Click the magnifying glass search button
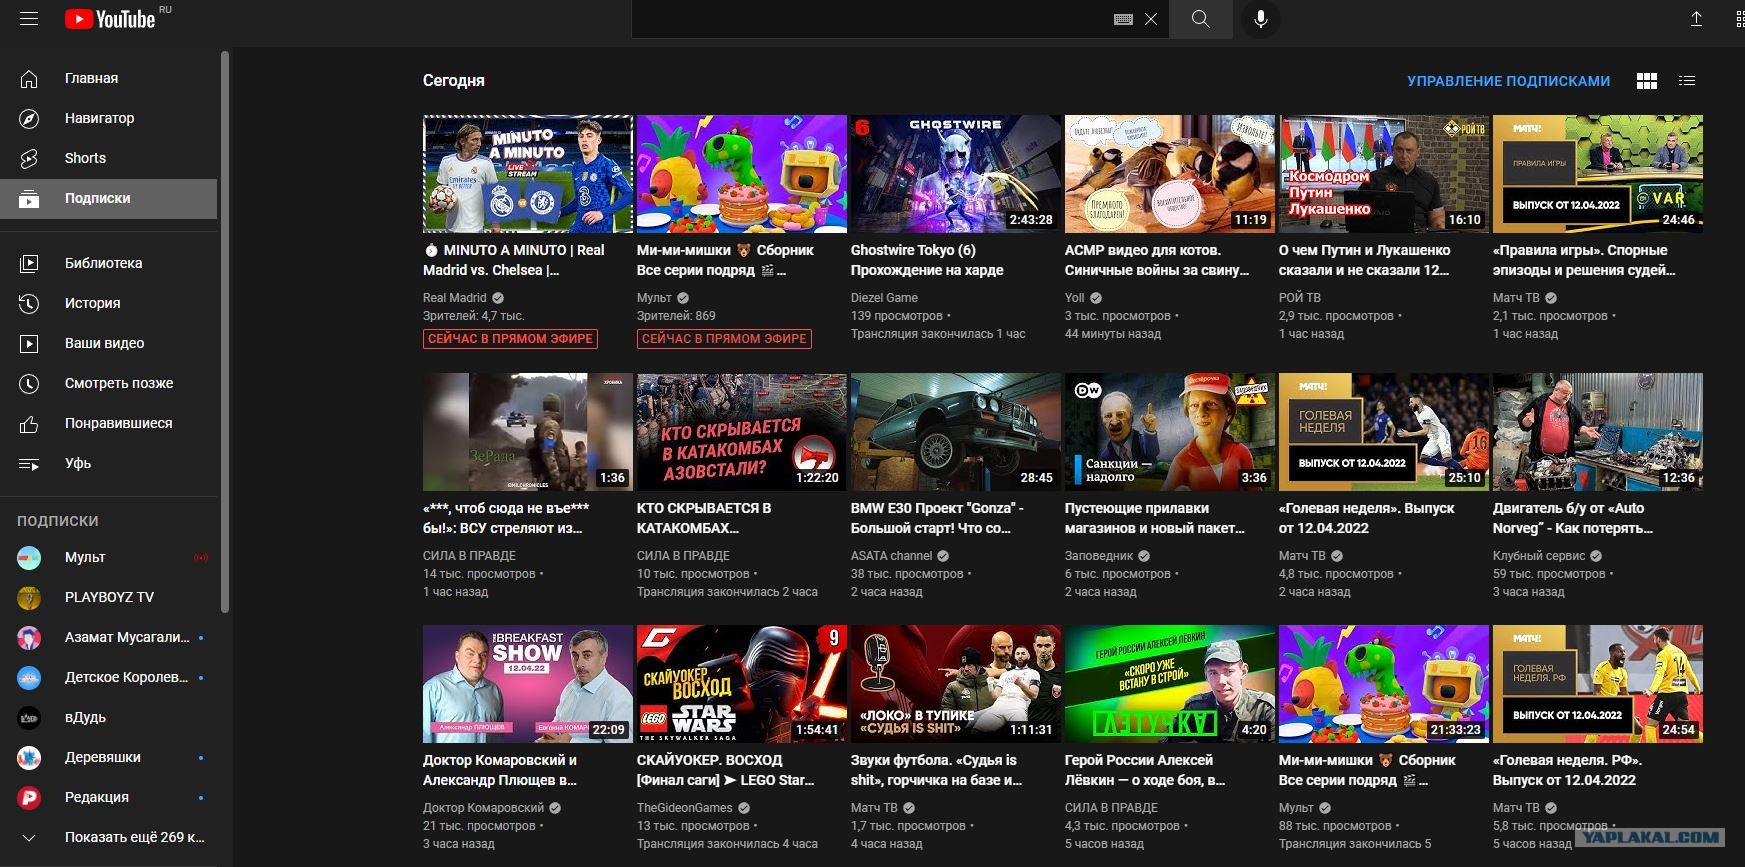The height and width of the screenshot is (867, 1745). (x=1201, y=19)
